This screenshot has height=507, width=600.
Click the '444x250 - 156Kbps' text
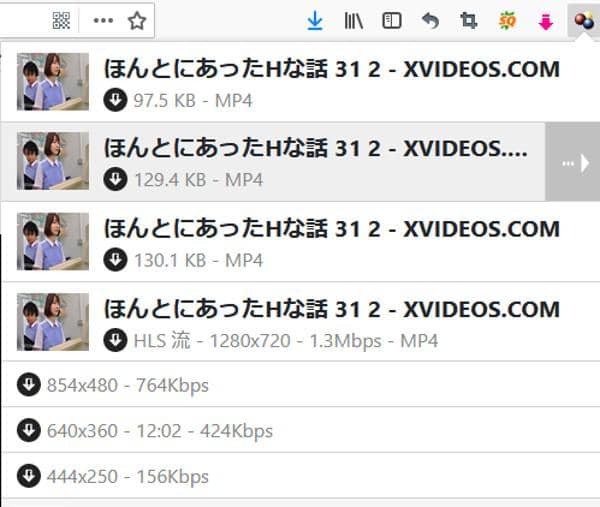tap(128, 477)
